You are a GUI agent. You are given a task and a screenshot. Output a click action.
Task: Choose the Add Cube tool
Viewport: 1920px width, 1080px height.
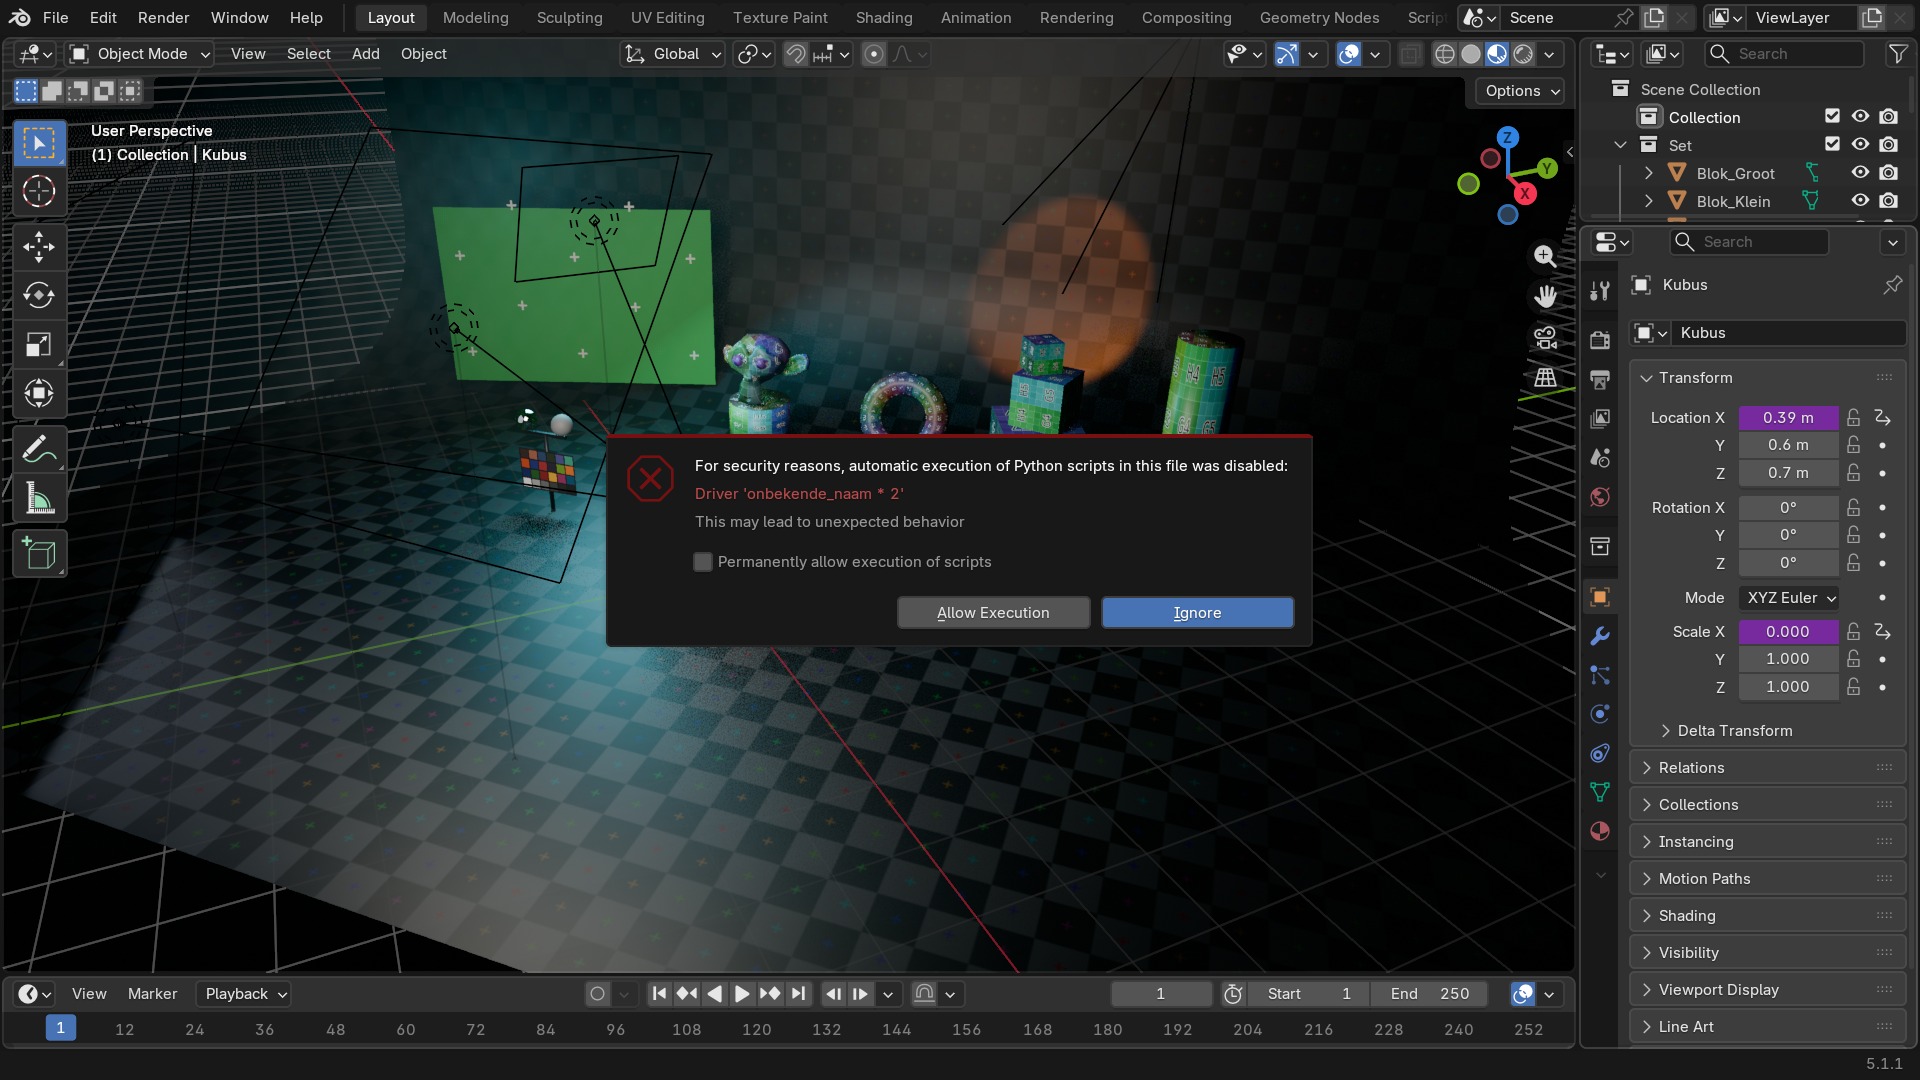(x=39, y=554)
